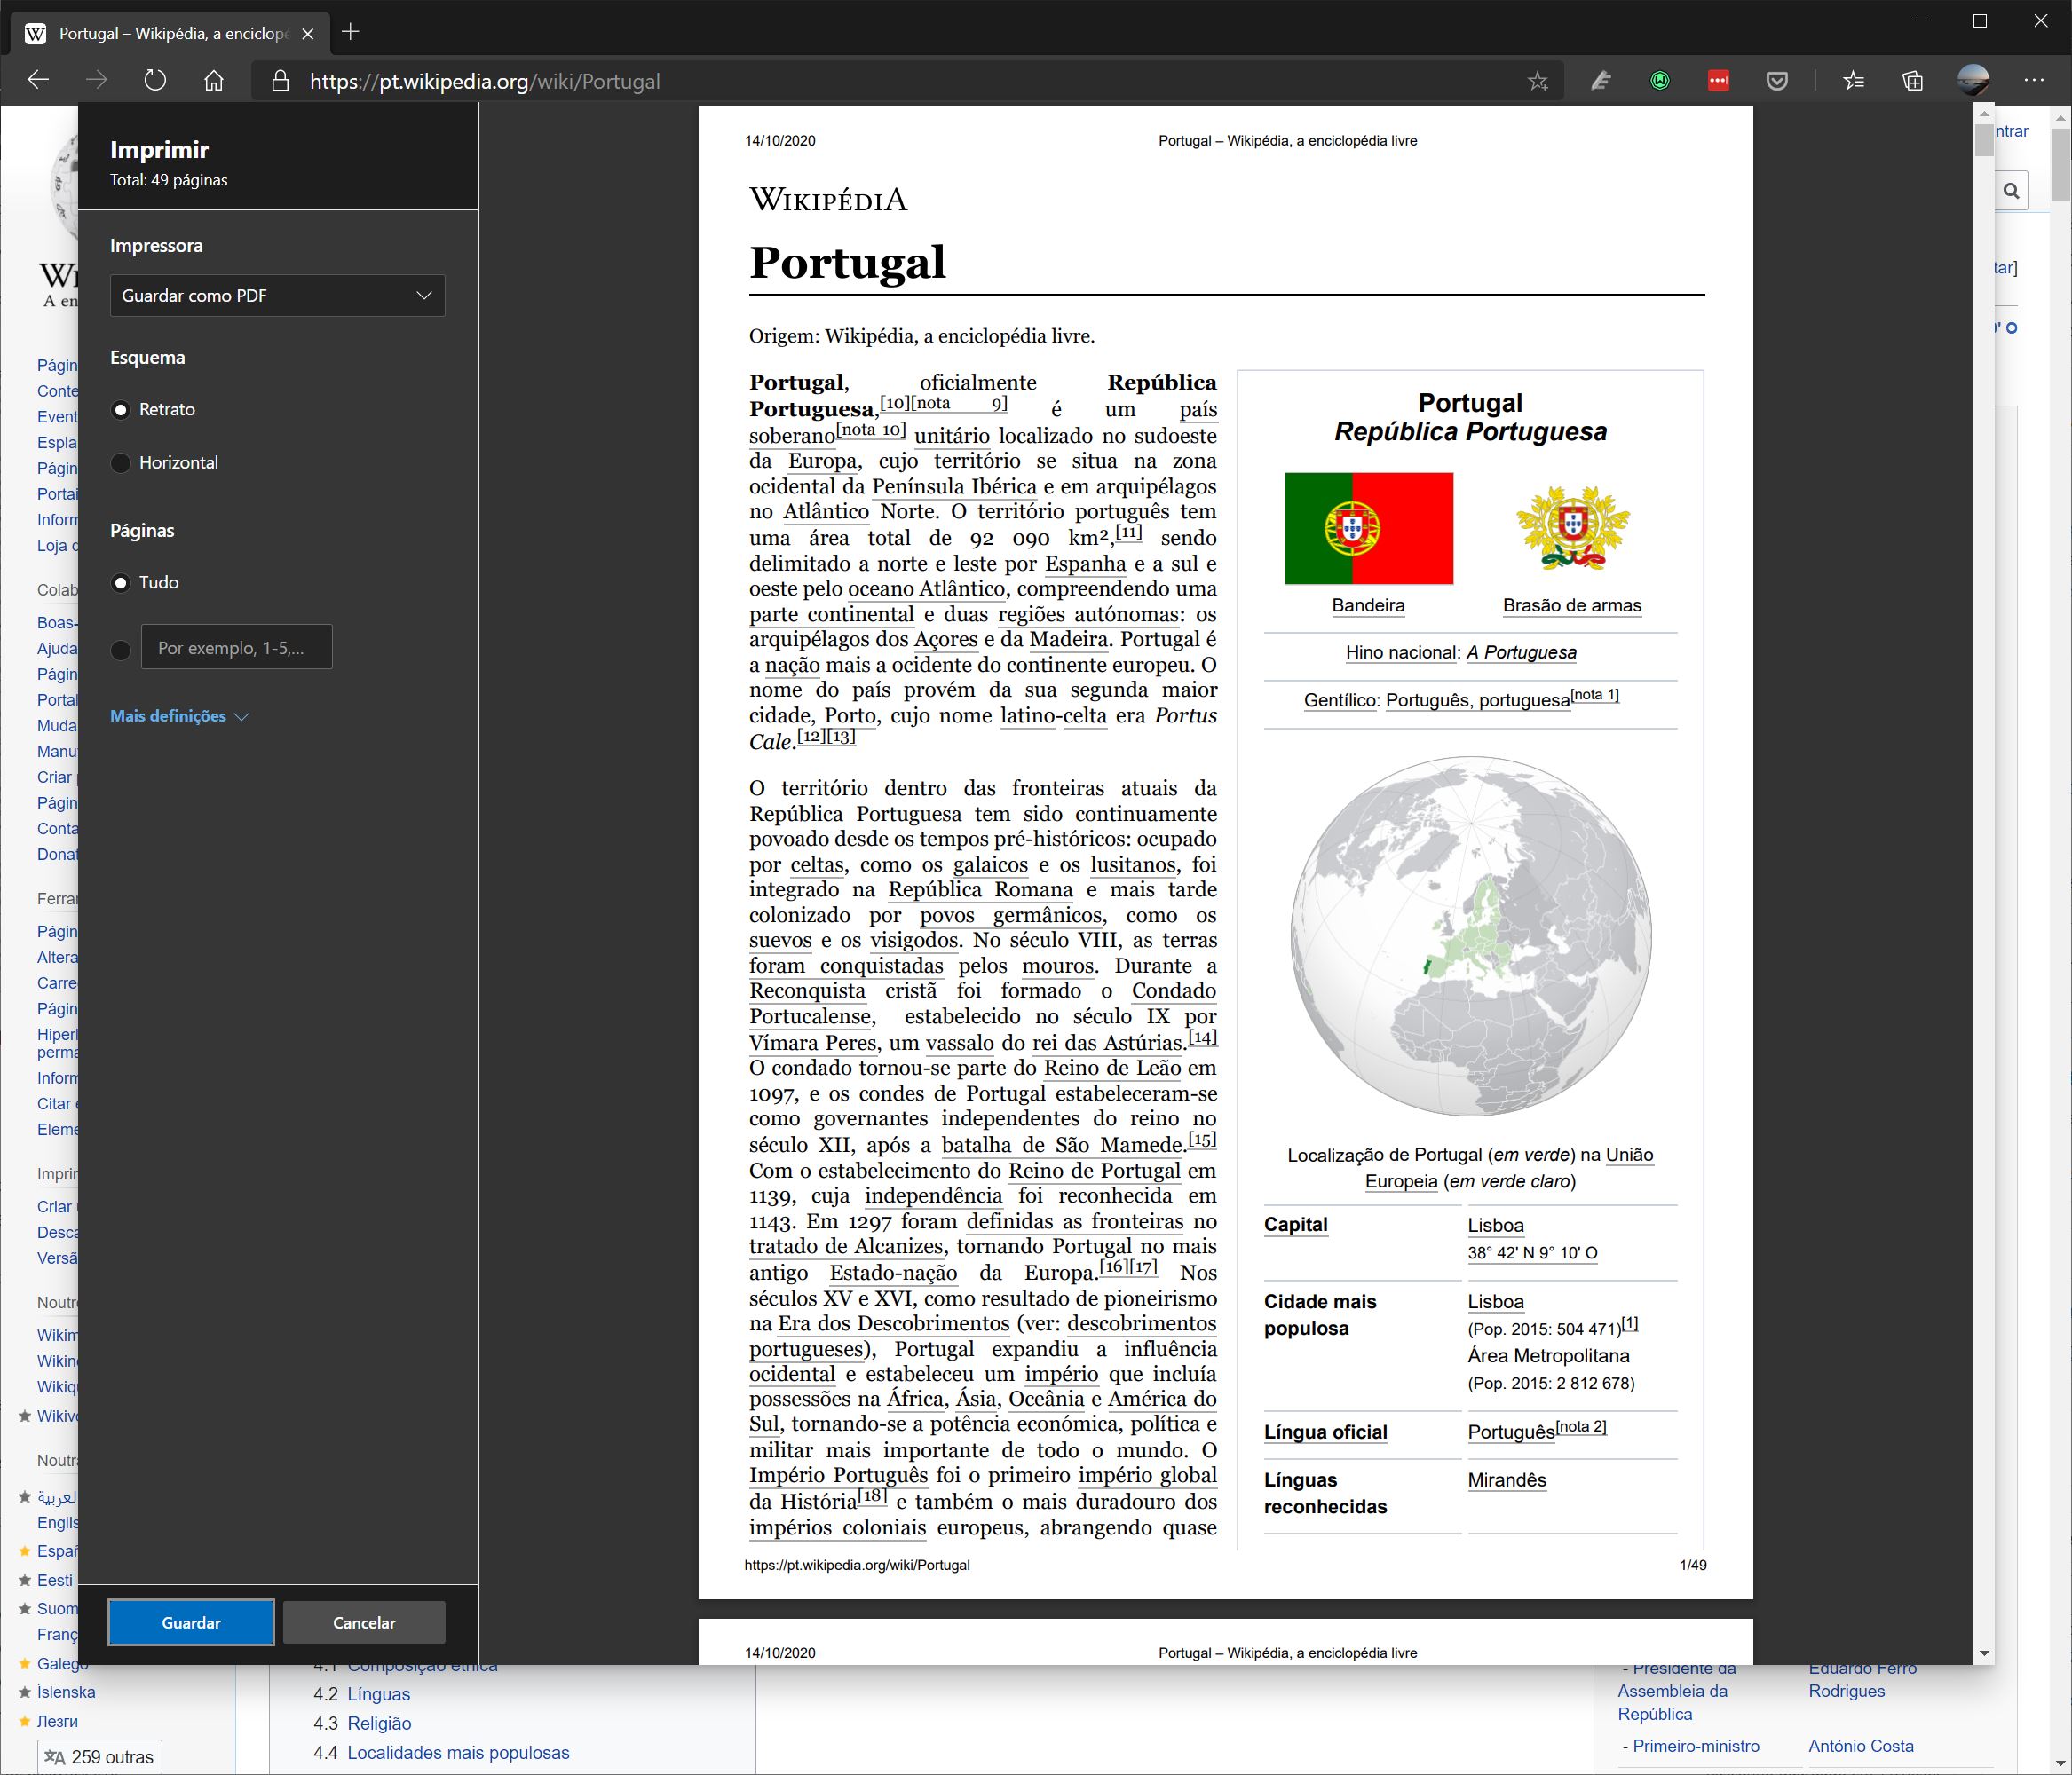Open a new tab with plus icon
Image resolution: width=2072 pixels, height=1775 pixels.
pos(350,32)
